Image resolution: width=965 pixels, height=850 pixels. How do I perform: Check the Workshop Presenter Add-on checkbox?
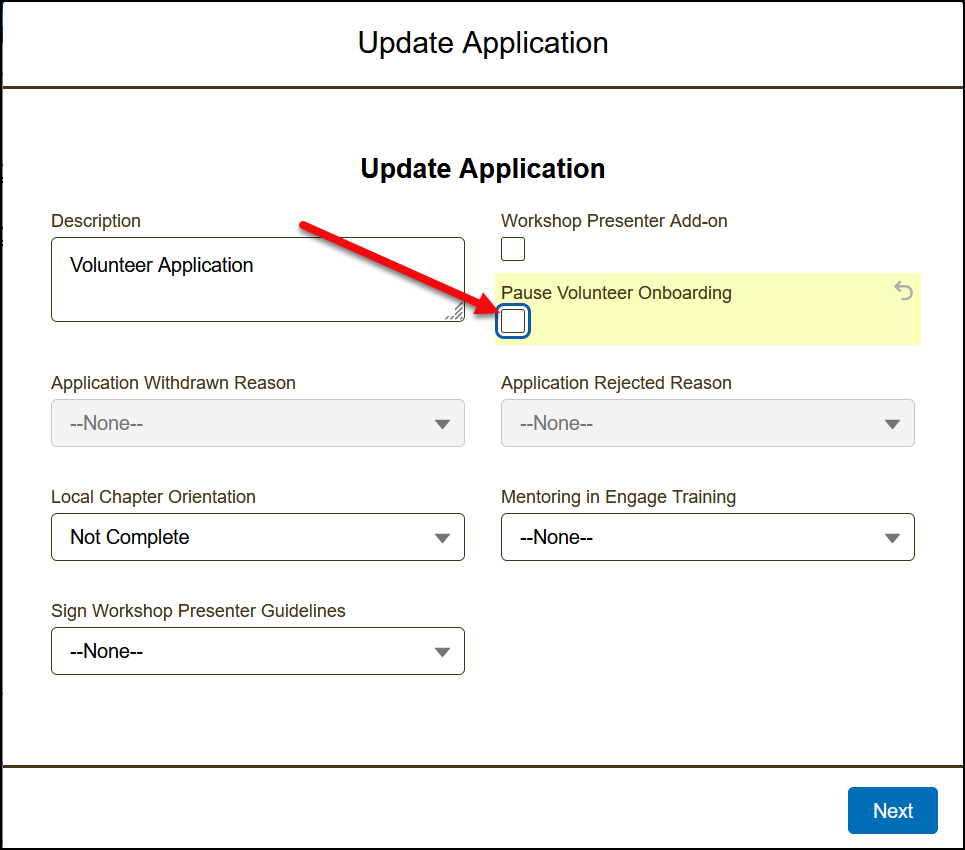[513, 249]
